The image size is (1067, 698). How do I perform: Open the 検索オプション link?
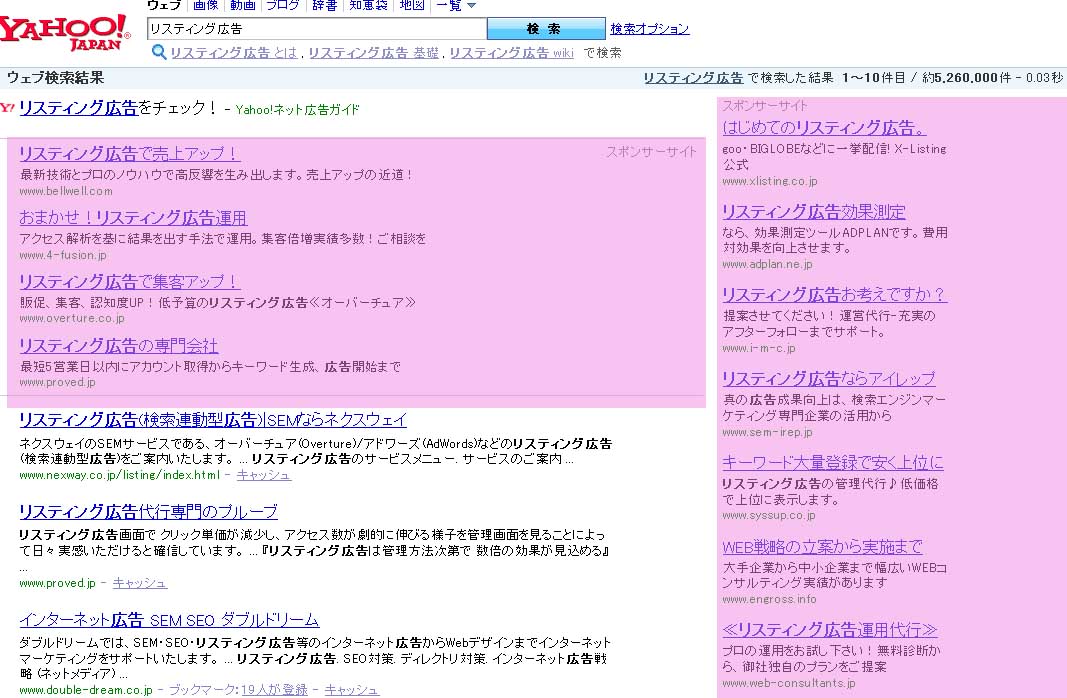click(650, 29)
